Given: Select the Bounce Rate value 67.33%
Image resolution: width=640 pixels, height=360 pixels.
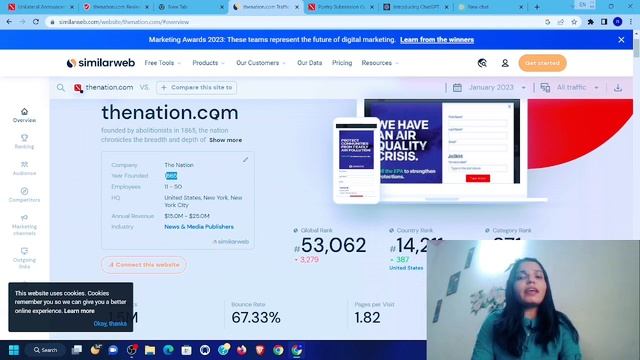Looking at the screenshot, I should 256,317.
